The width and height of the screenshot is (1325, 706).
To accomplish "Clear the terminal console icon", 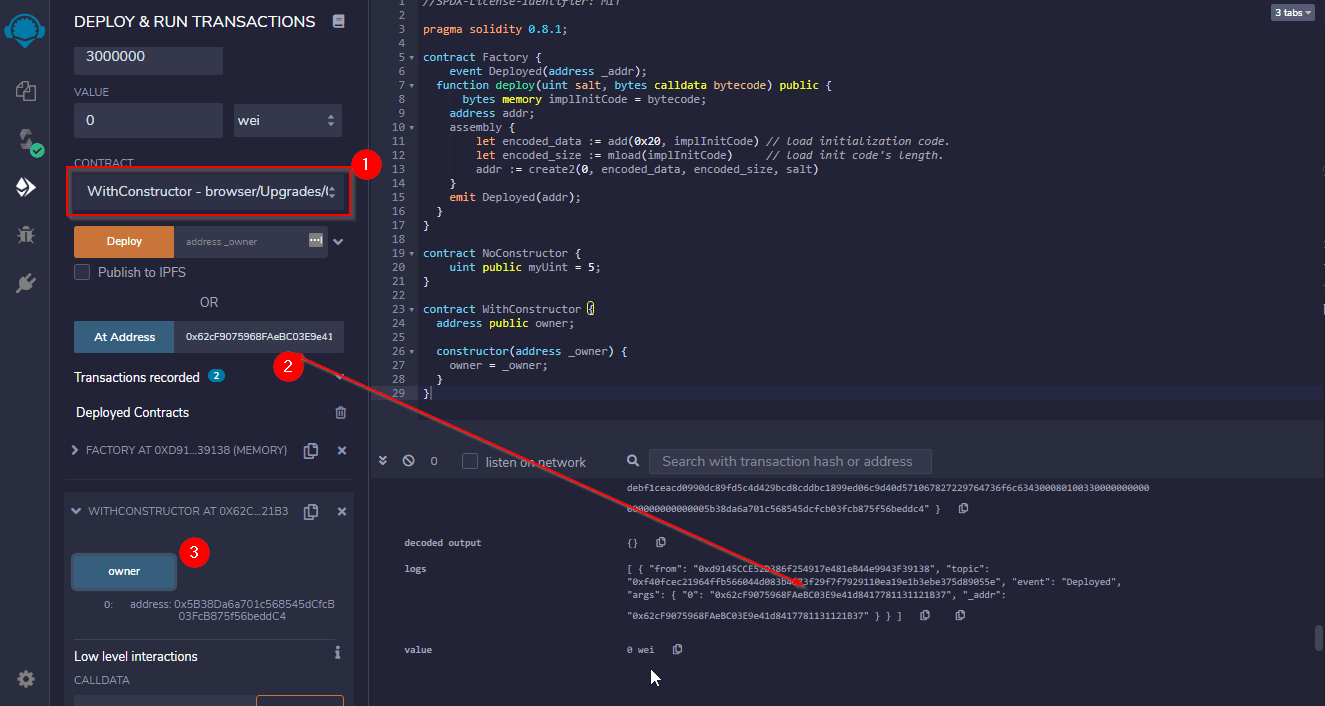I will tap(408, 461).
